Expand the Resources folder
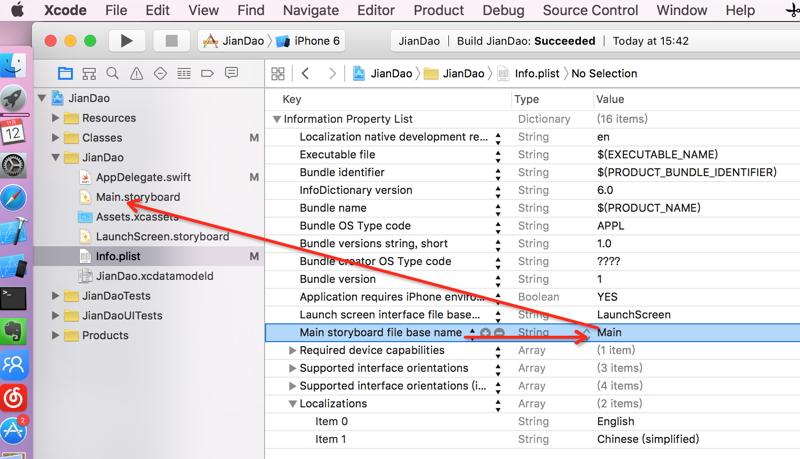Viewport: 800px width, 459px height. coord(55,118)
